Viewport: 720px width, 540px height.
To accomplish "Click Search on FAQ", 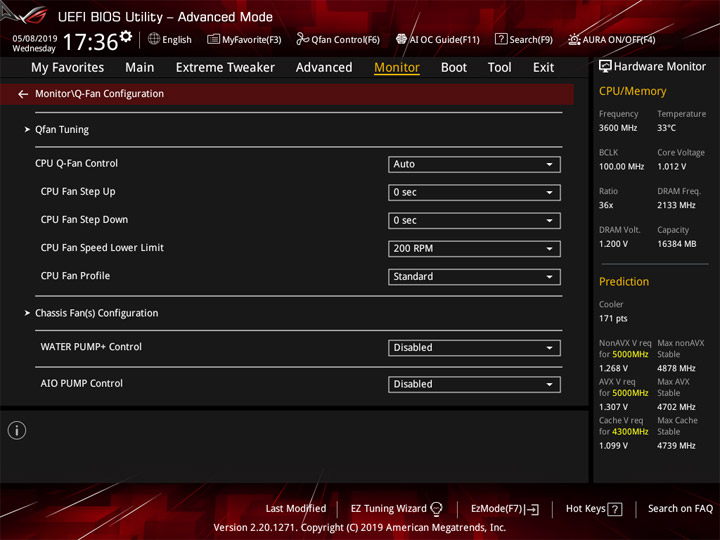I will click(680, 509).
